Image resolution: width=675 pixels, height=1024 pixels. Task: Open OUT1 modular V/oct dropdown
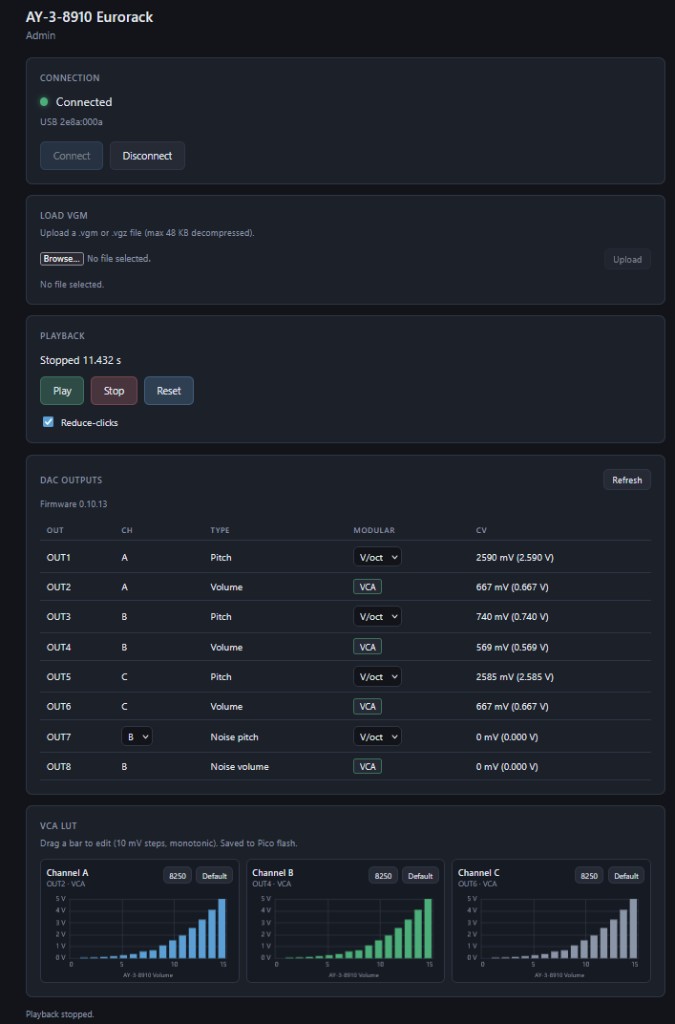(x=377, y=557)
